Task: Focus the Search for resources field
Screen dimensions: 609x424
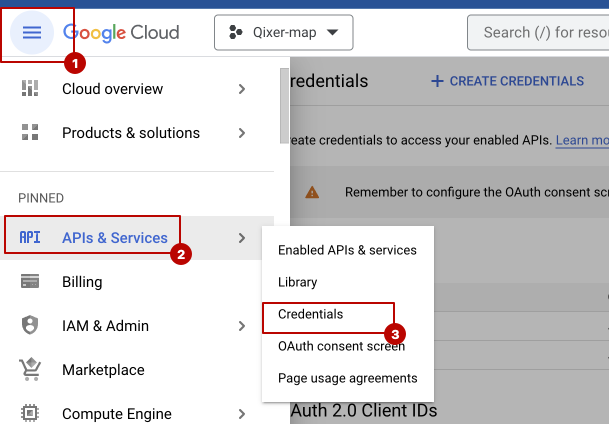Action: click(538, 33)
